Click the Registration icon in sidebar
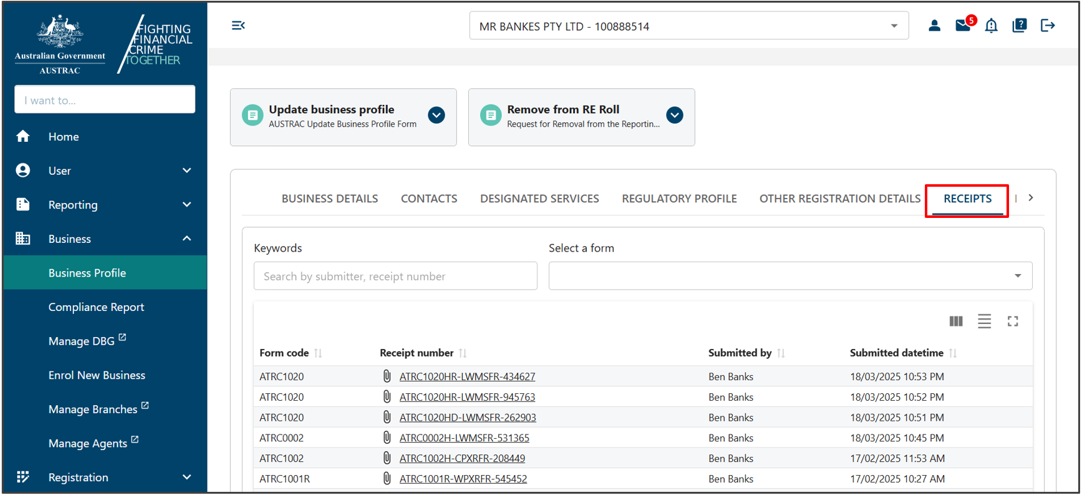 [x=23, y=477]
